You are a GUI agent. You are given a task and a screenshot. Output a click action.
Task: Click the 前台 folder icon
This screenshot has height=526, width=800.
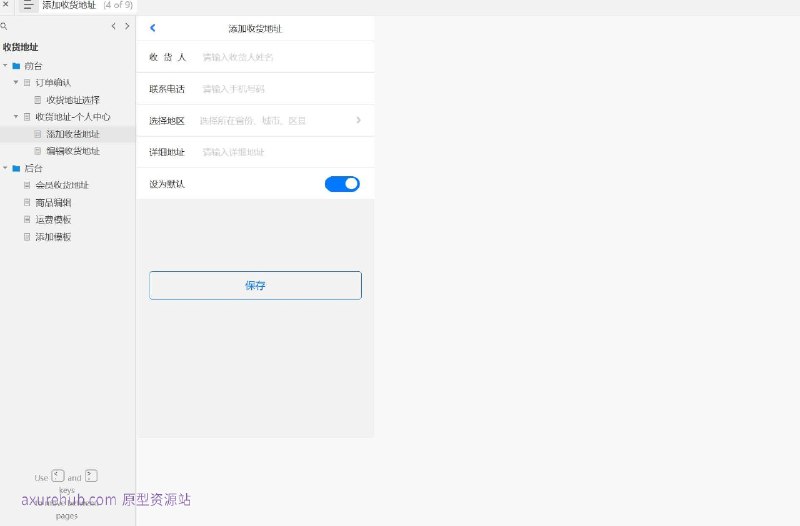pos(16,66)
